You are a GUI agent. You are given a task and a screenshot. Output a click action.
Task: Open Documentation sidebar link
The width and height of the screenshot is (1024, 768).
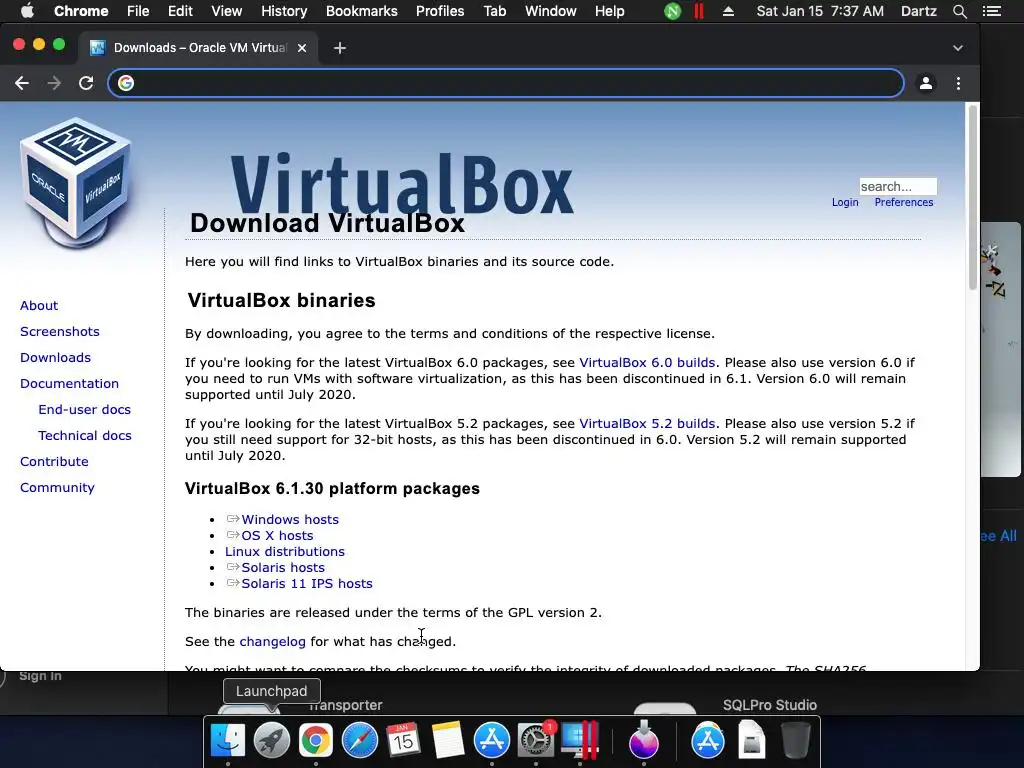69,384
